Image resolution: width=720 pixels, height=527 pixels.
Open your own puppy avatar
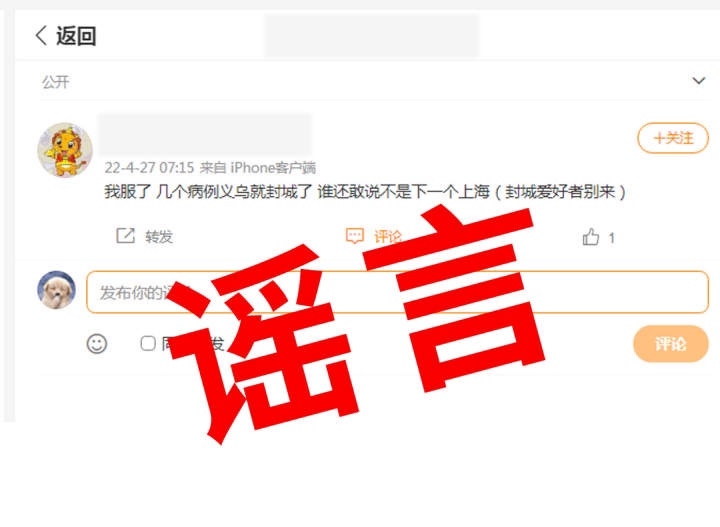tap(56, 290)
